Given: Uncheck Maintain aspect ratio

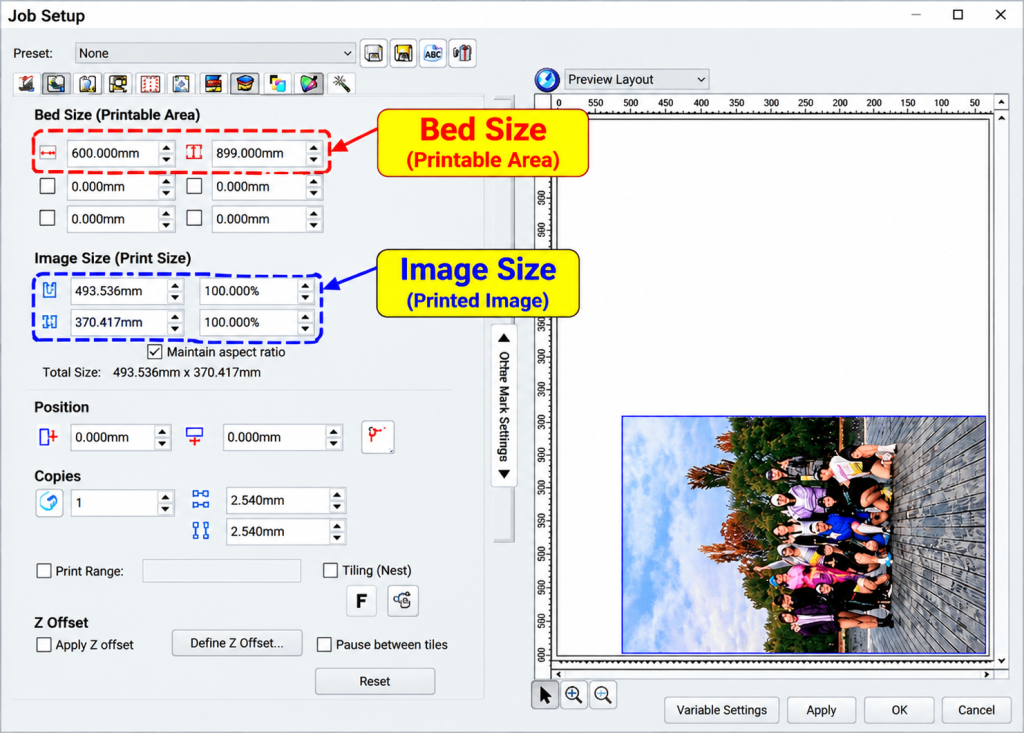Looking at the screenshot, I should 155,352.
